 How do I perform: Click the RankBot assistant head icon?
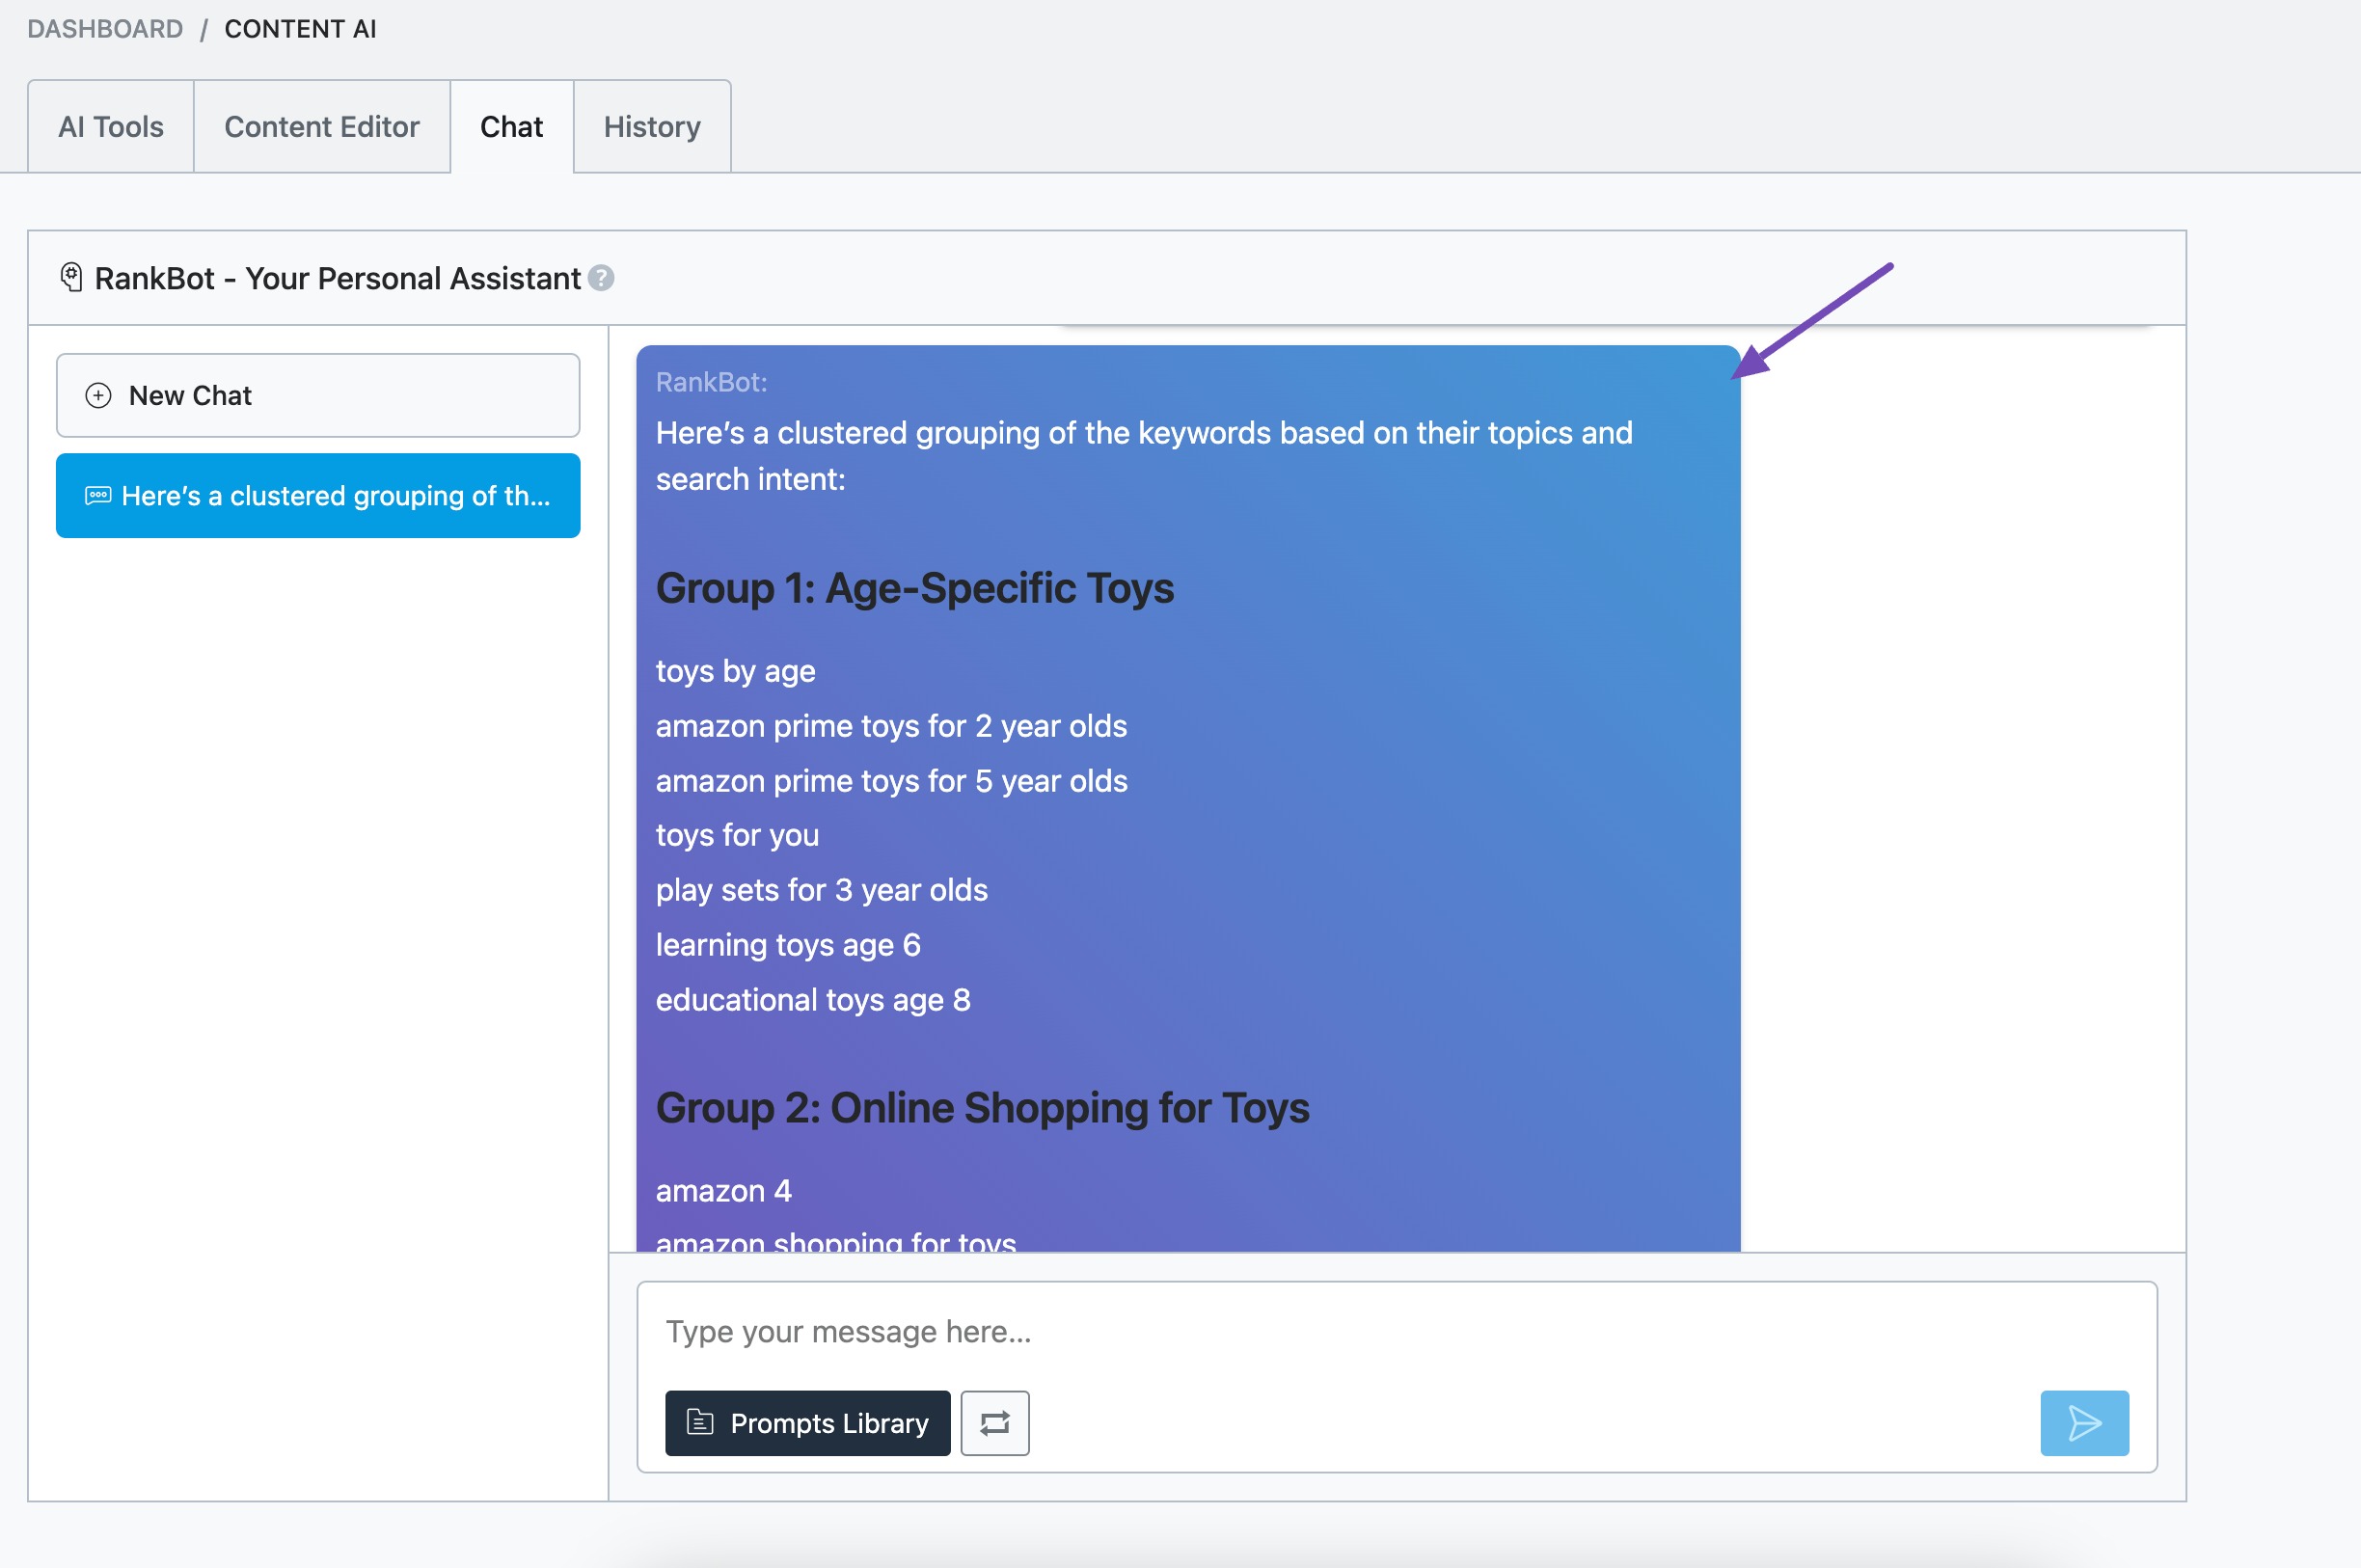point(71,277)
